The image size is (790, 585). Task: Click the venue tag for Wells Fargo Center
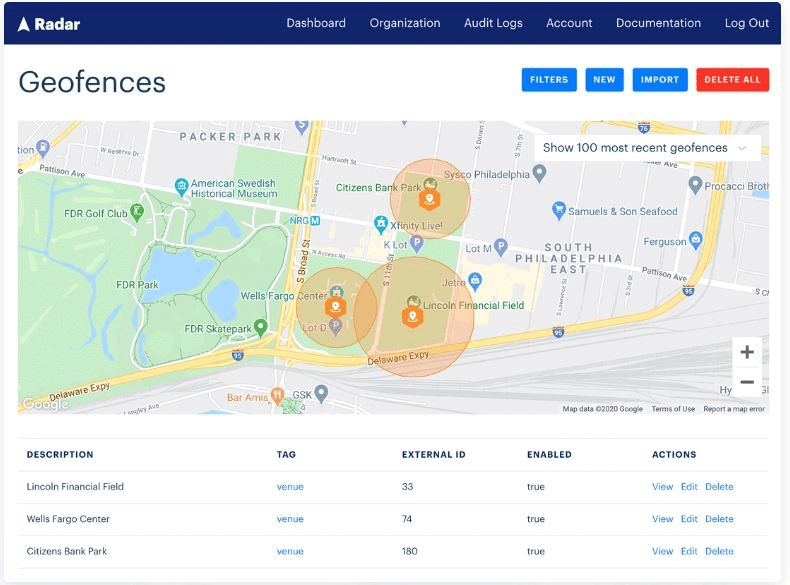[x=290, y=519]
